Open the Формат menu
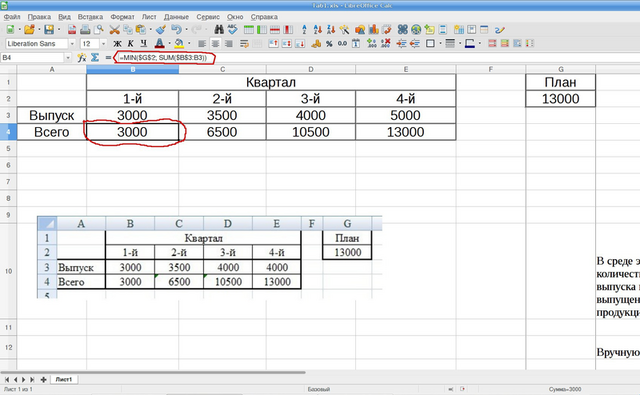Image resolution: width=640 pixels, height=395 pixels. (122, 17)
